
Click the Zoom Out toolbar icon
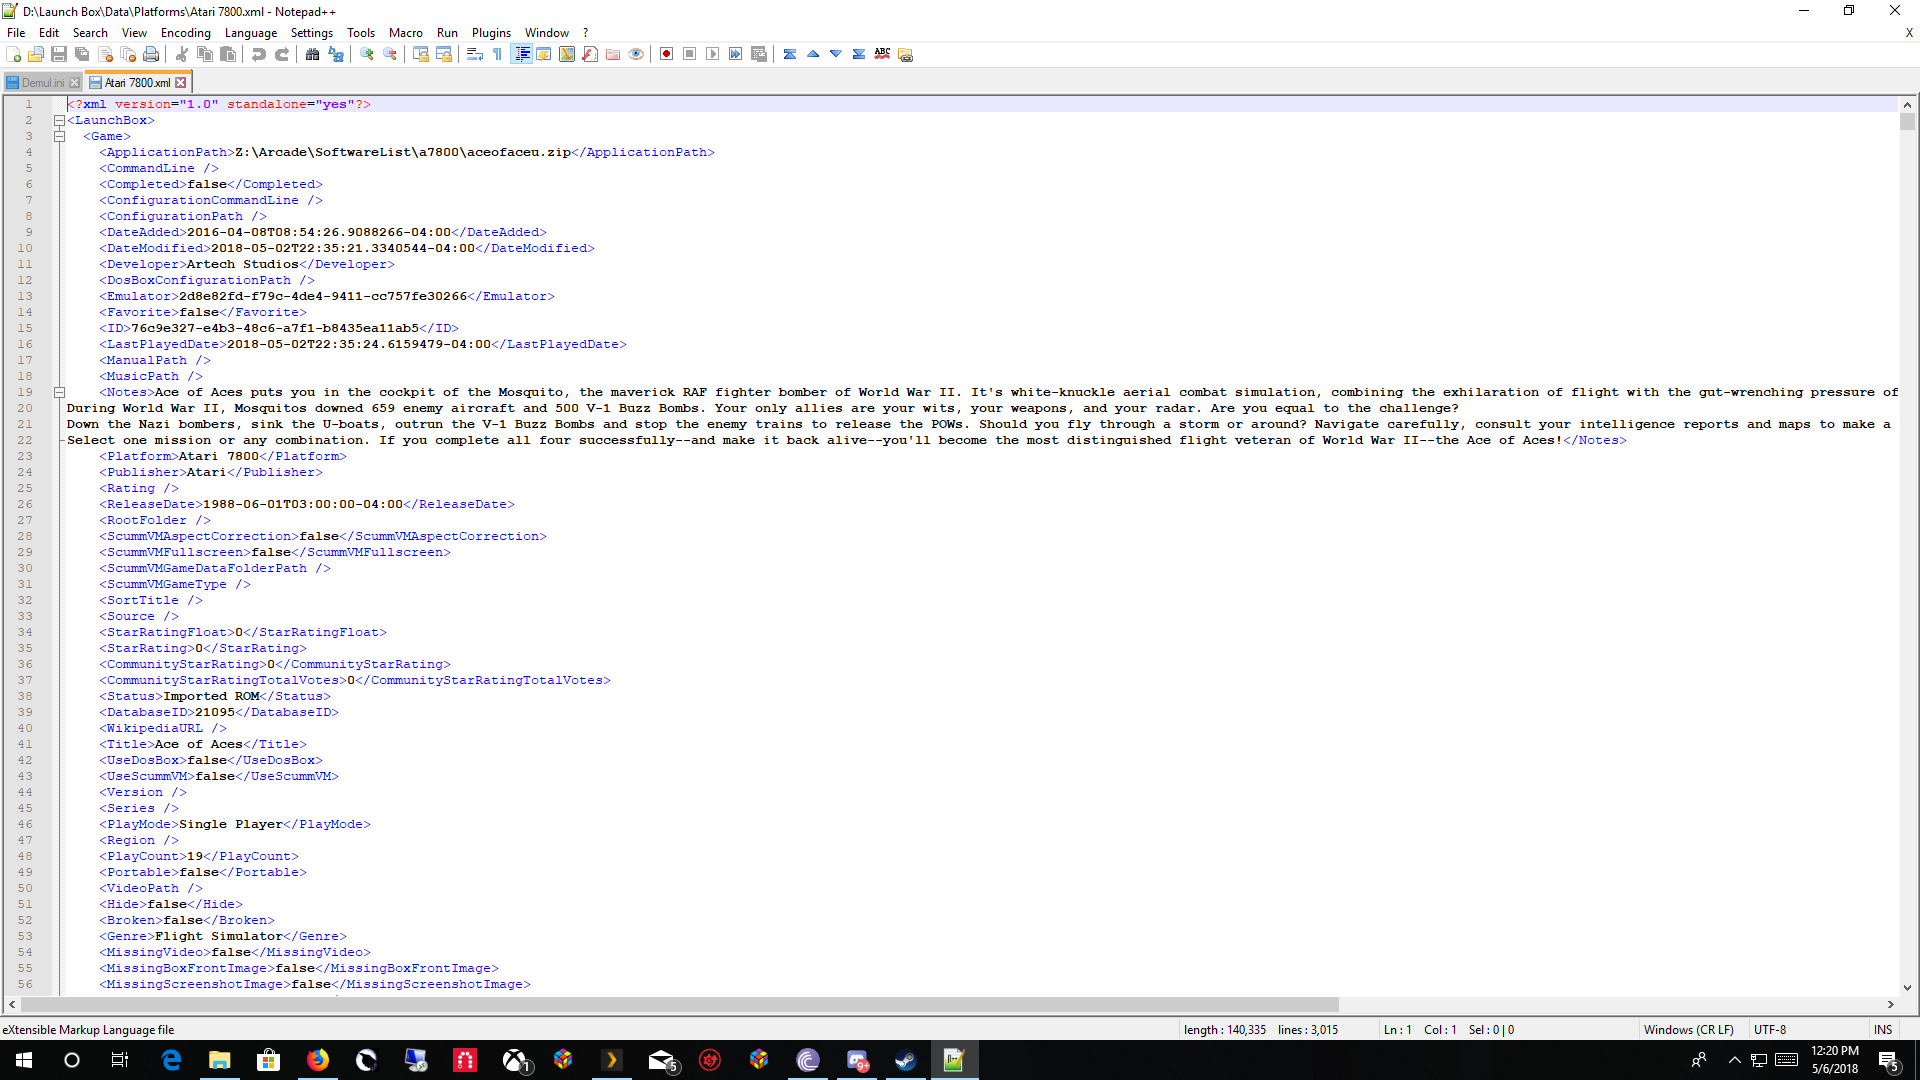pyautogui.click(x=390, y=54)
